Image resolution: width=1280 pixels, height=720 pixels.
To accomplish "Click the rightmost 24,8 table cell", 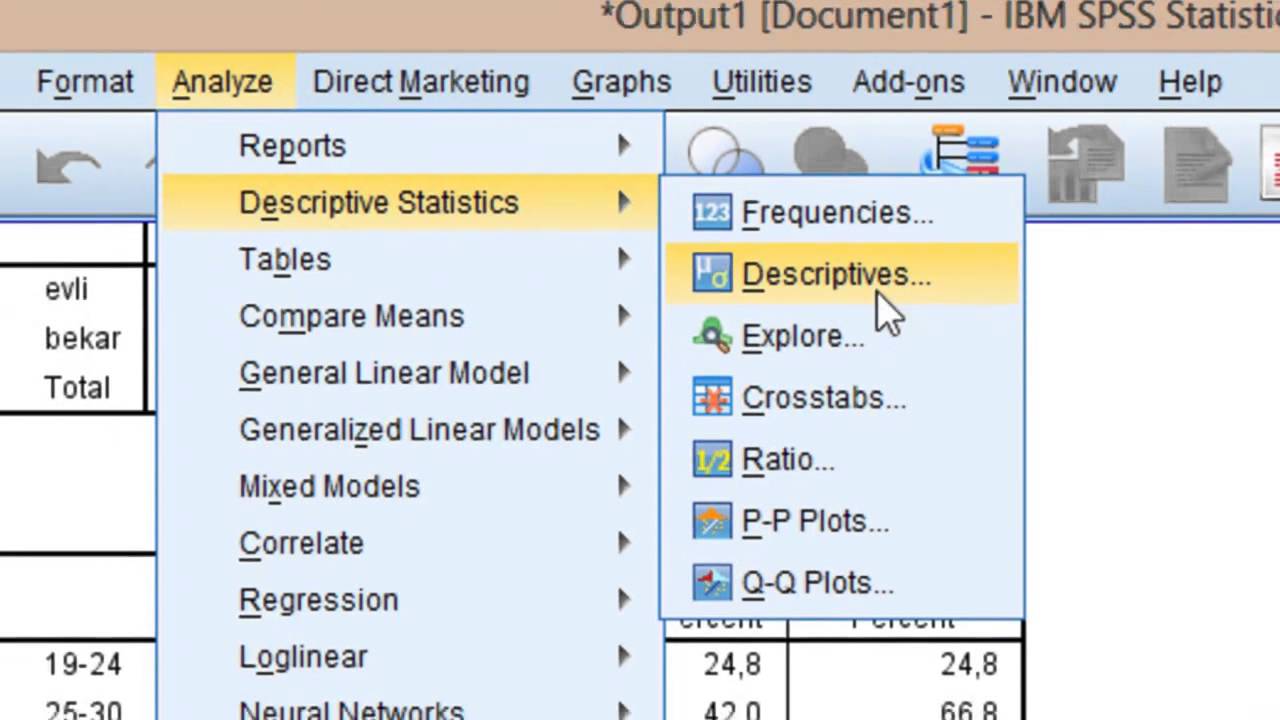I will pyautogui.click(x=968, y=664).
